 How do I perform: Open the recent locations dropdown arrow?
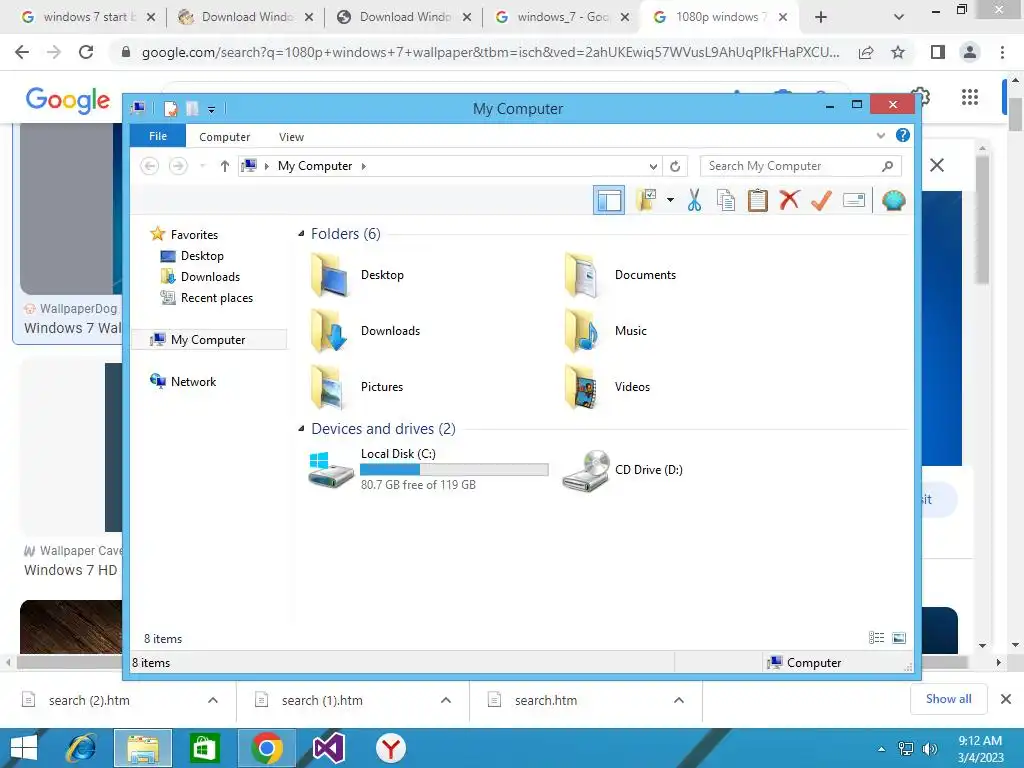click(x=202, y=167)
